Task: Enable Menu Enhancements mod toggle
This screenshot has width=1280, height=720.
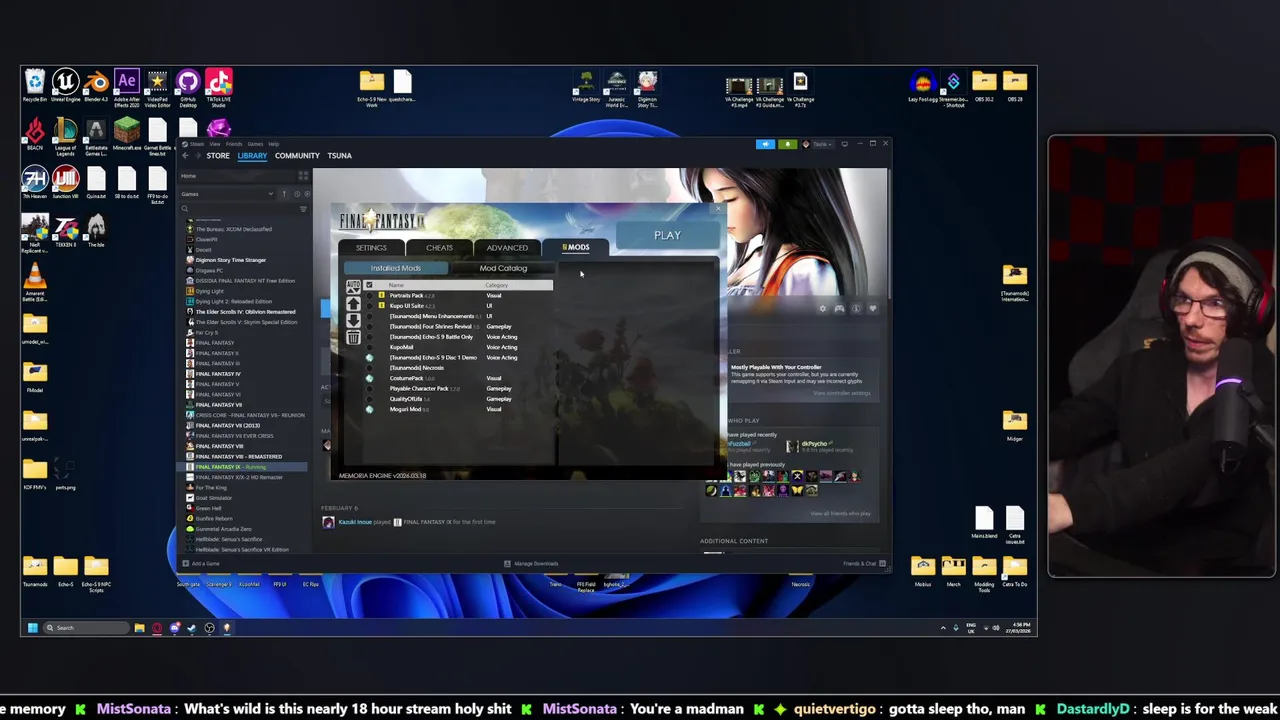Action: 369,316
